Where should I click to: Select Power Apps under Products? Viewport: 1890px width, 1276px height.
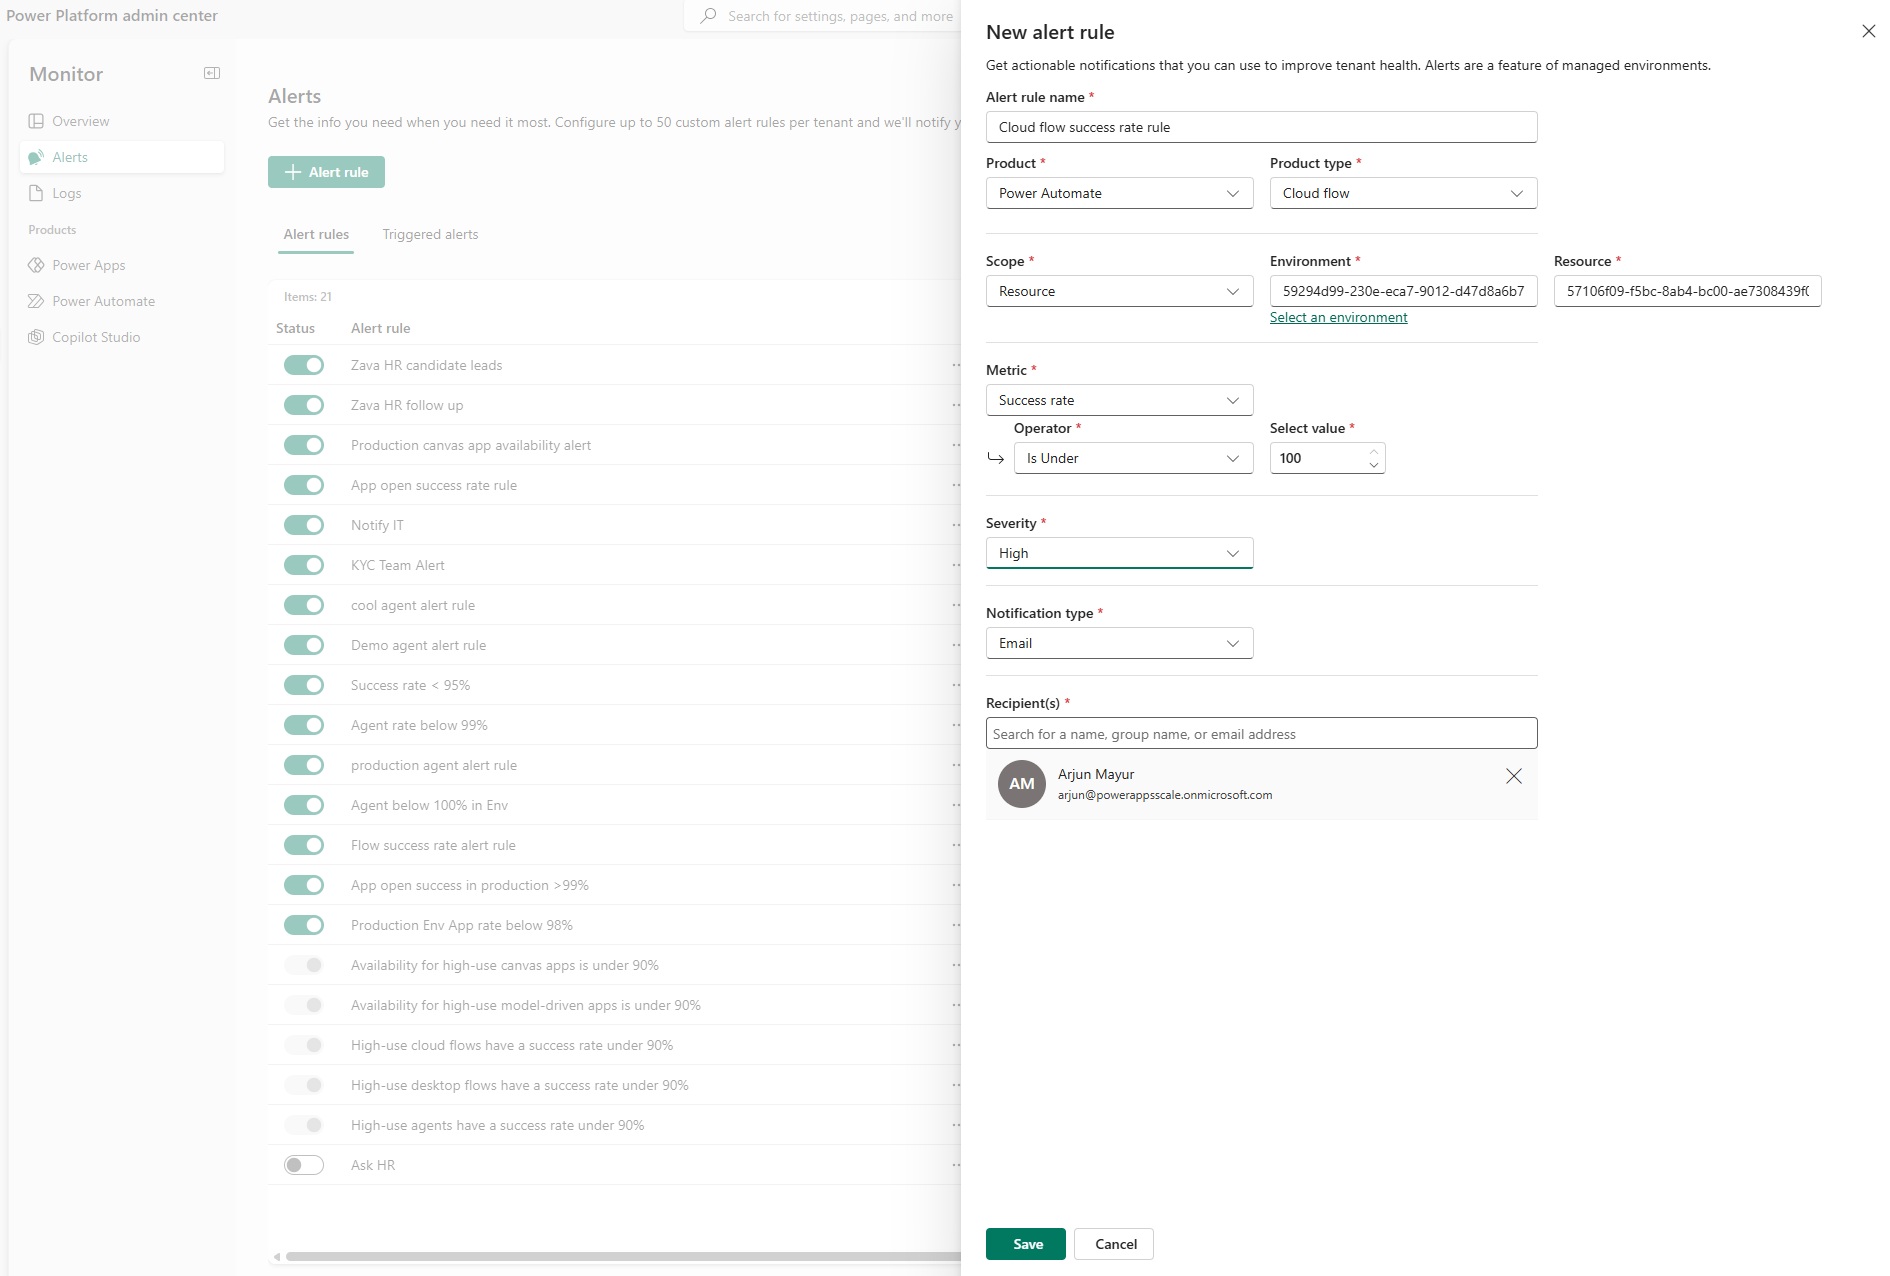88,265
